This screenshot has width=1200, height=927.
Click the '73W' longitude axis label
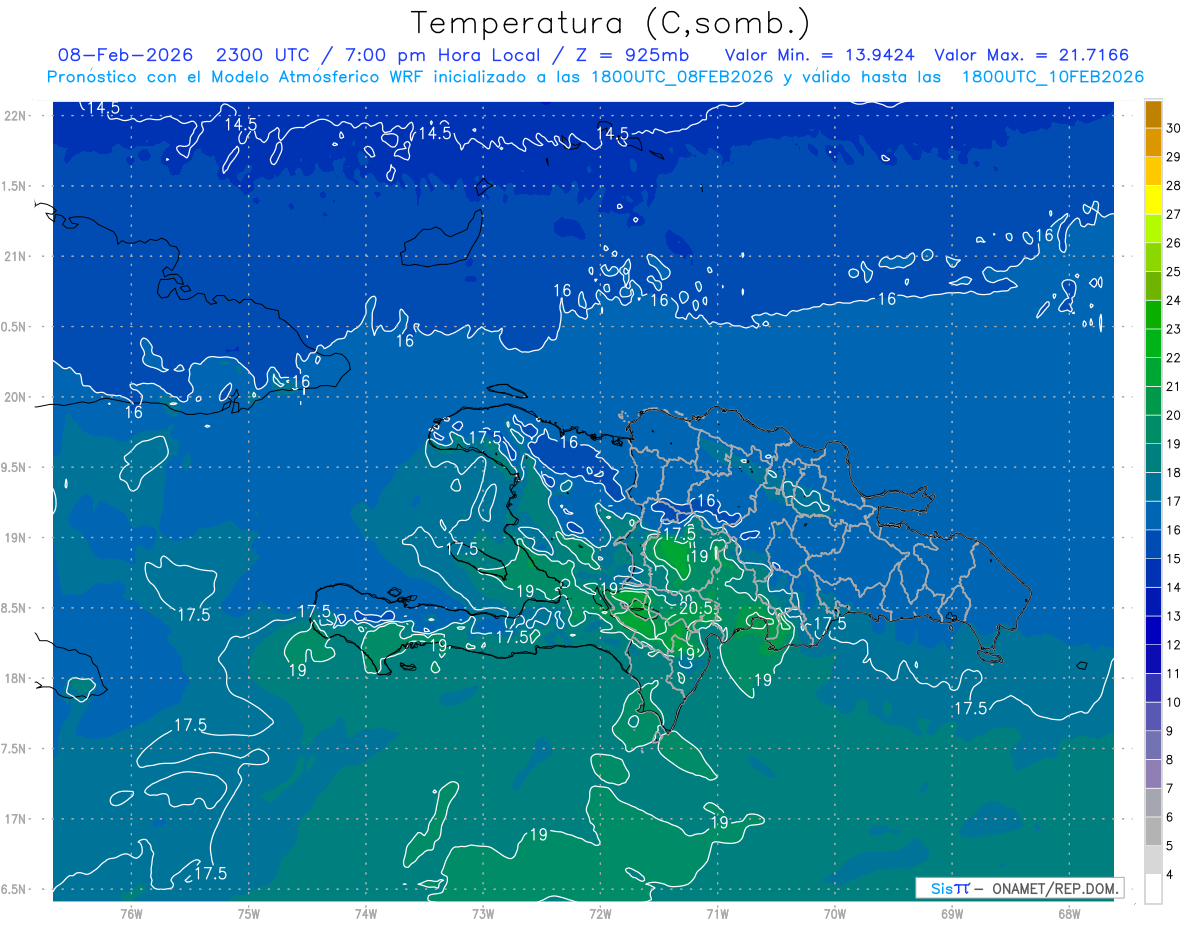click(483, 914)
